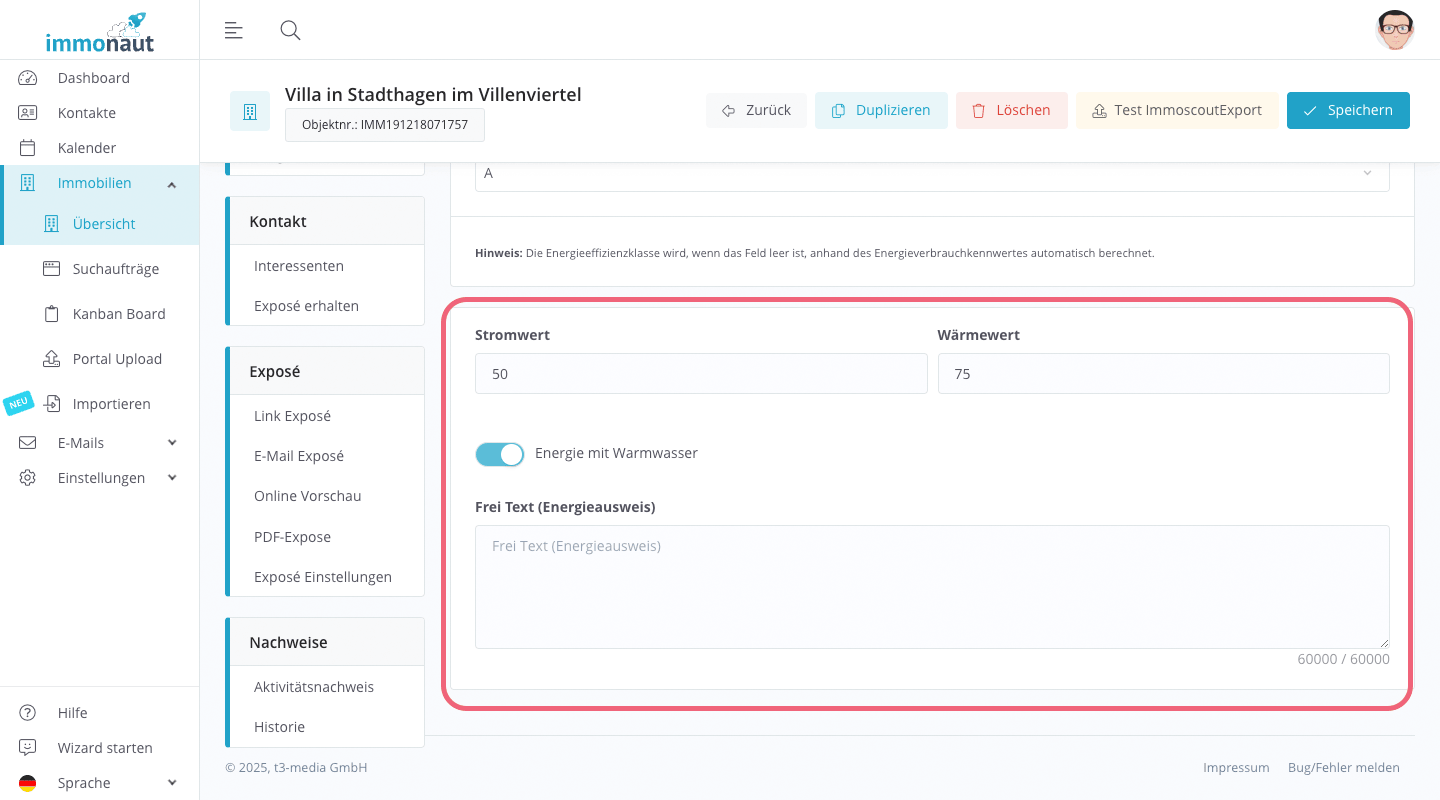Click the property building icon beside title
The height and width of the screenshot is (800, 1440).
click(250, 111)
